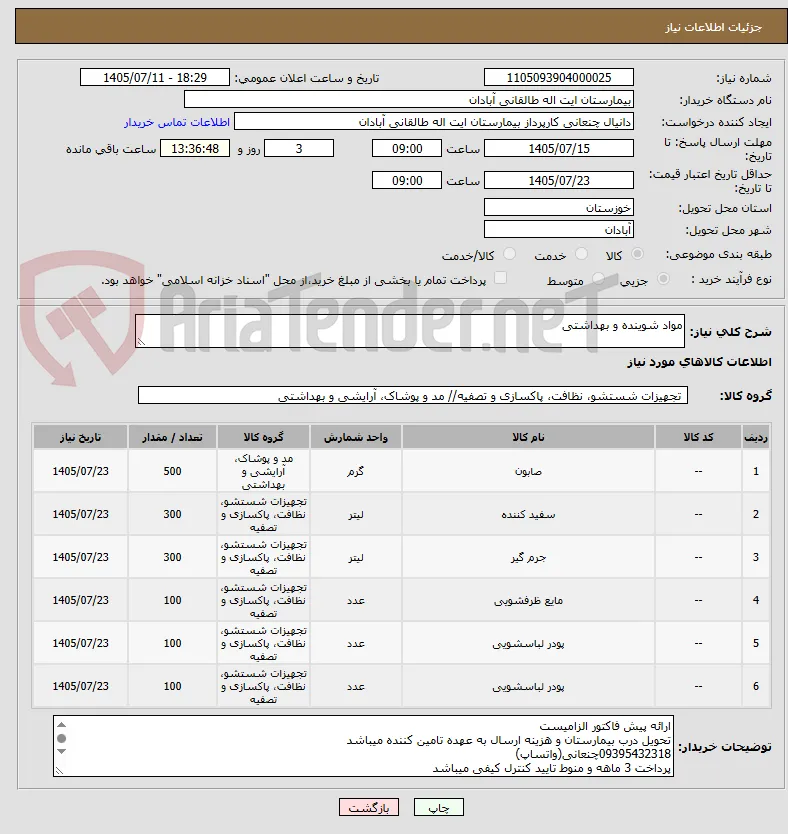
Task: Click the ردیف column header
Action: click(x=756, y=437)
